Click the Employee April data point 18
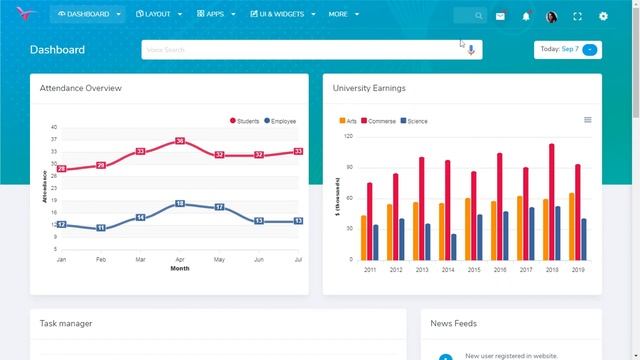Screen dimensions: 640x360 coord(180,203)
